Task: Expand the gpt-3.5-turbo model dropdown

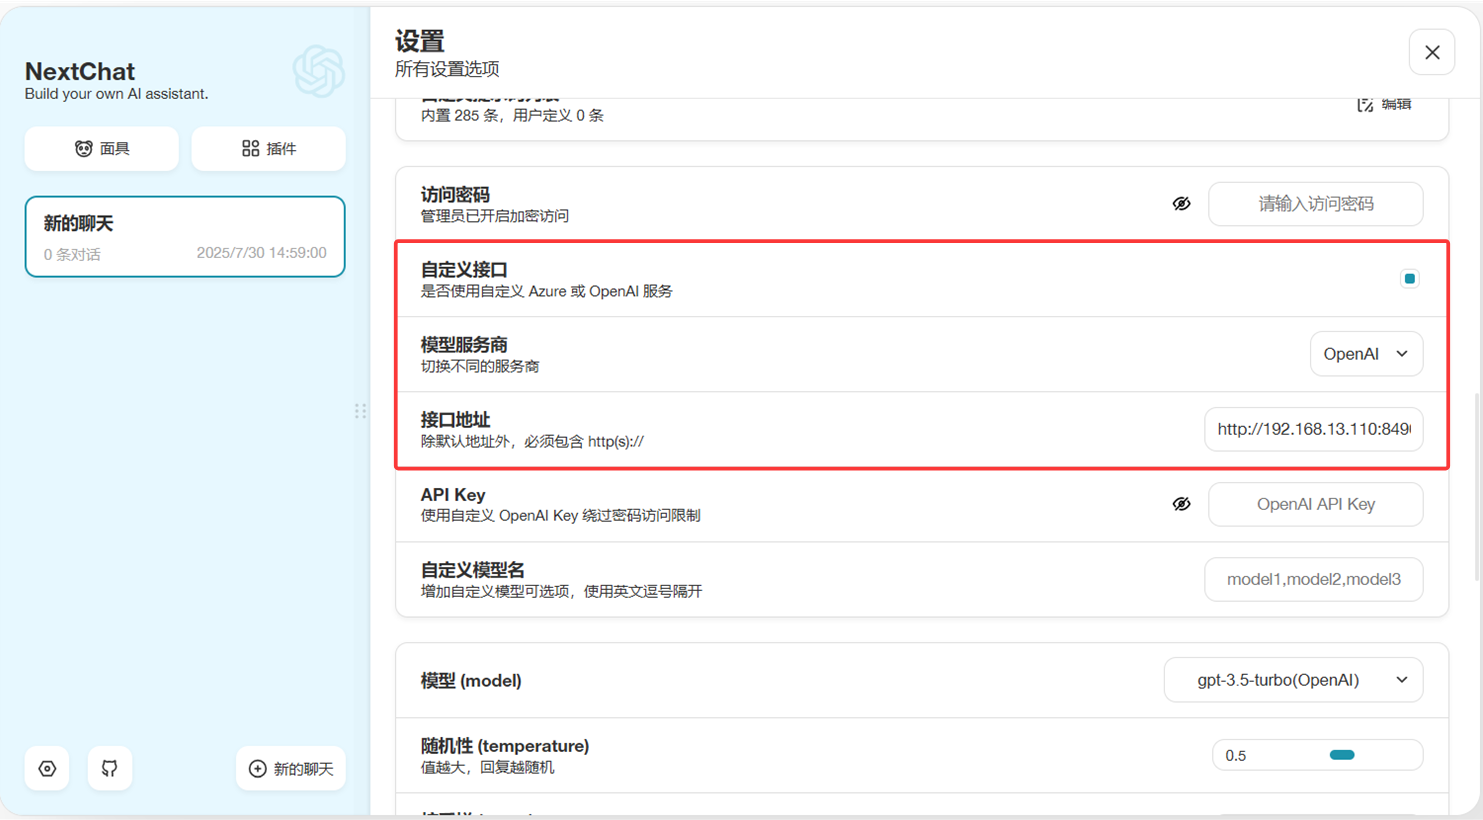Action: pos(1292,680)
